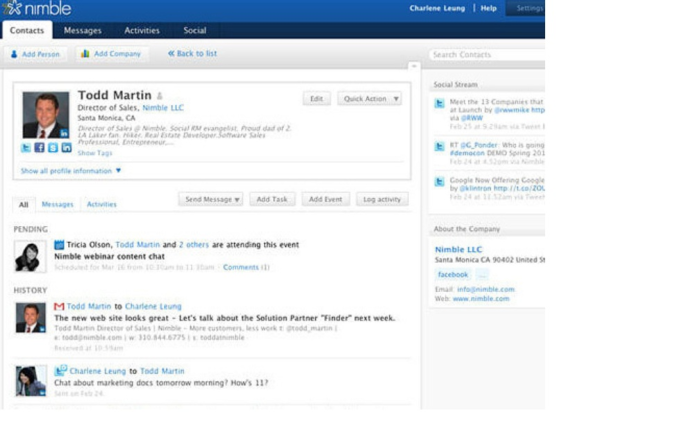Click info@nimble.com email link
The image size is (700, 438).
coord(486,289)
